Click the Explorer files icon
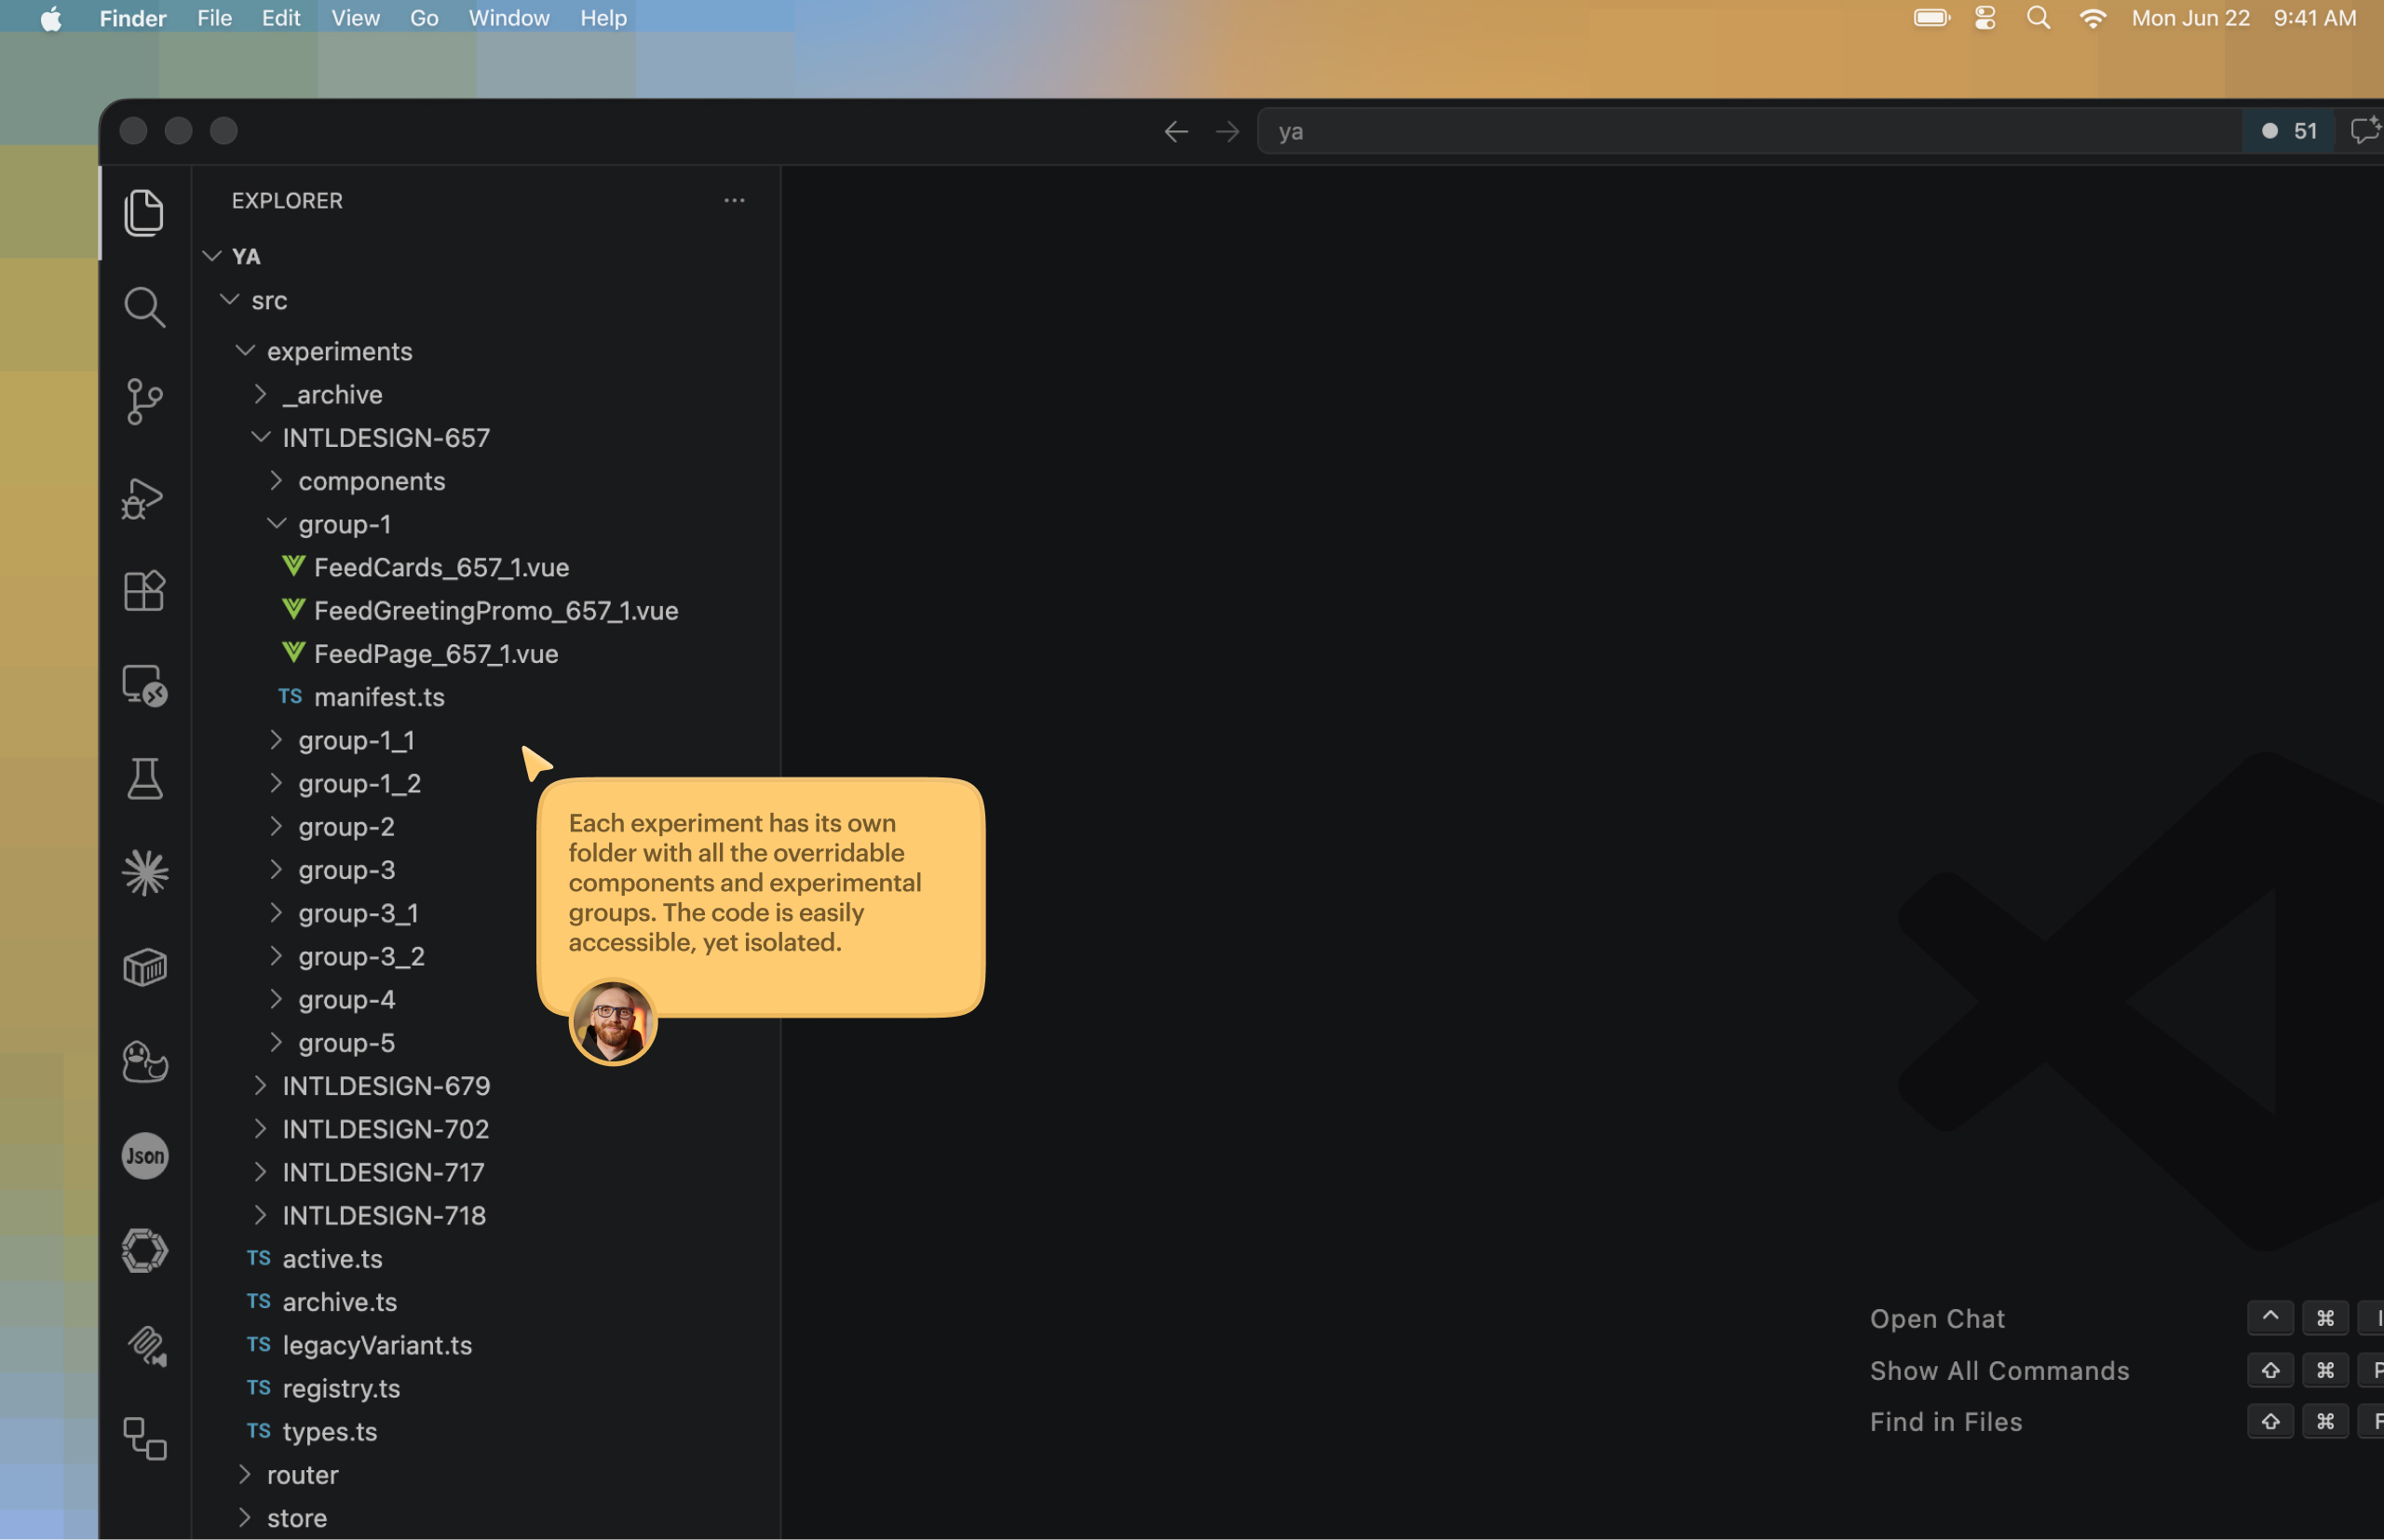The height and width of the screenshot is (1540, 2384). [x=144, y=213]
